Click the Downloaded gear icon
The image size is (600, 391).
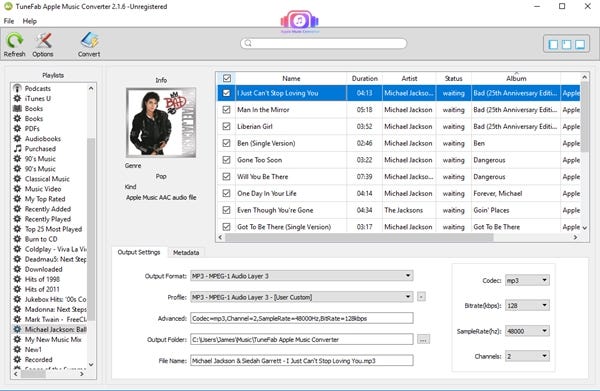click(17, 269)
